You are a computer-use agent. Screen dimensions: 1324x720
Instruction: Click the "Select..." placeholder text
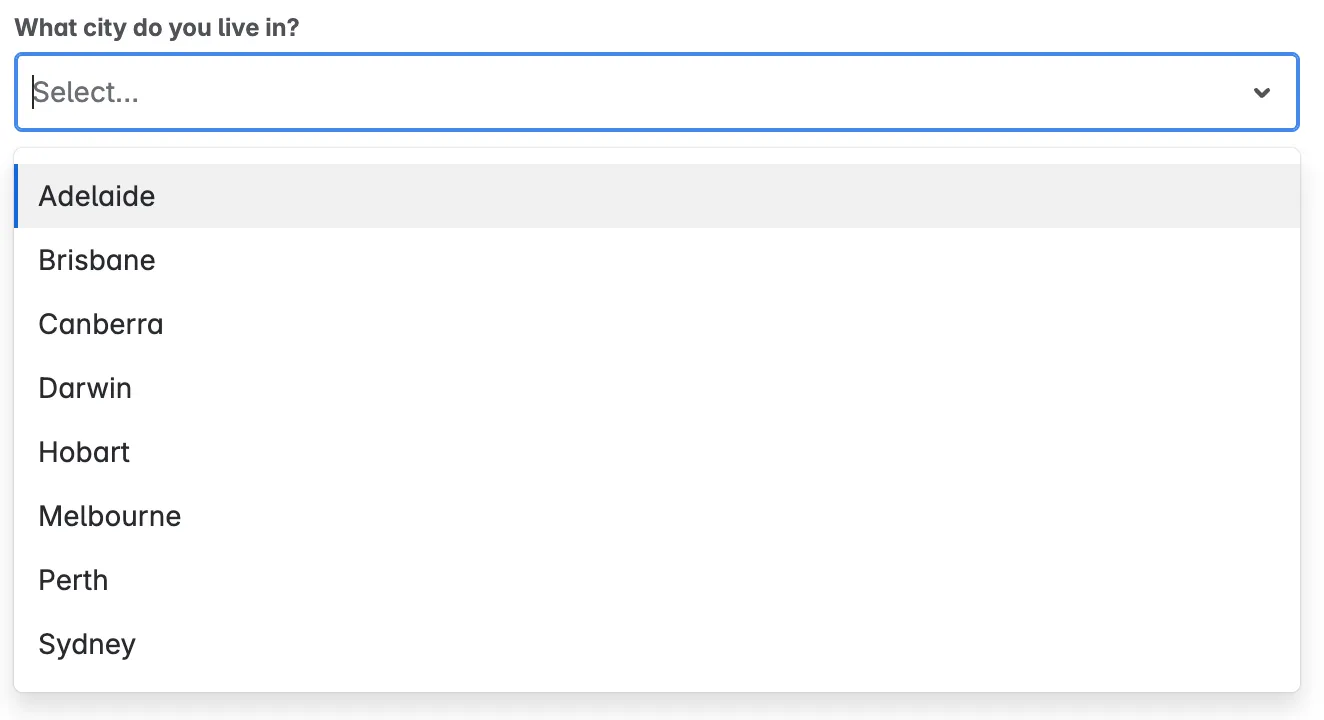(87, 93)
